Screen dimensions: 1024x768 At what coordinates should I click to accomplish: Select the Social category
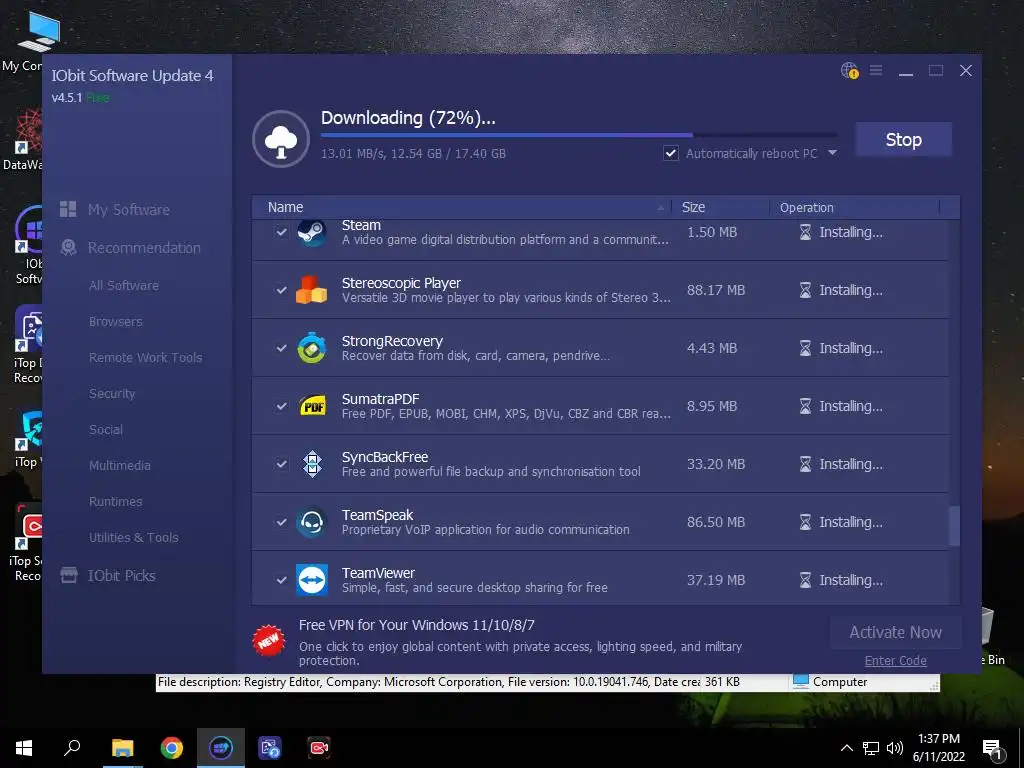tap(106, 429)
